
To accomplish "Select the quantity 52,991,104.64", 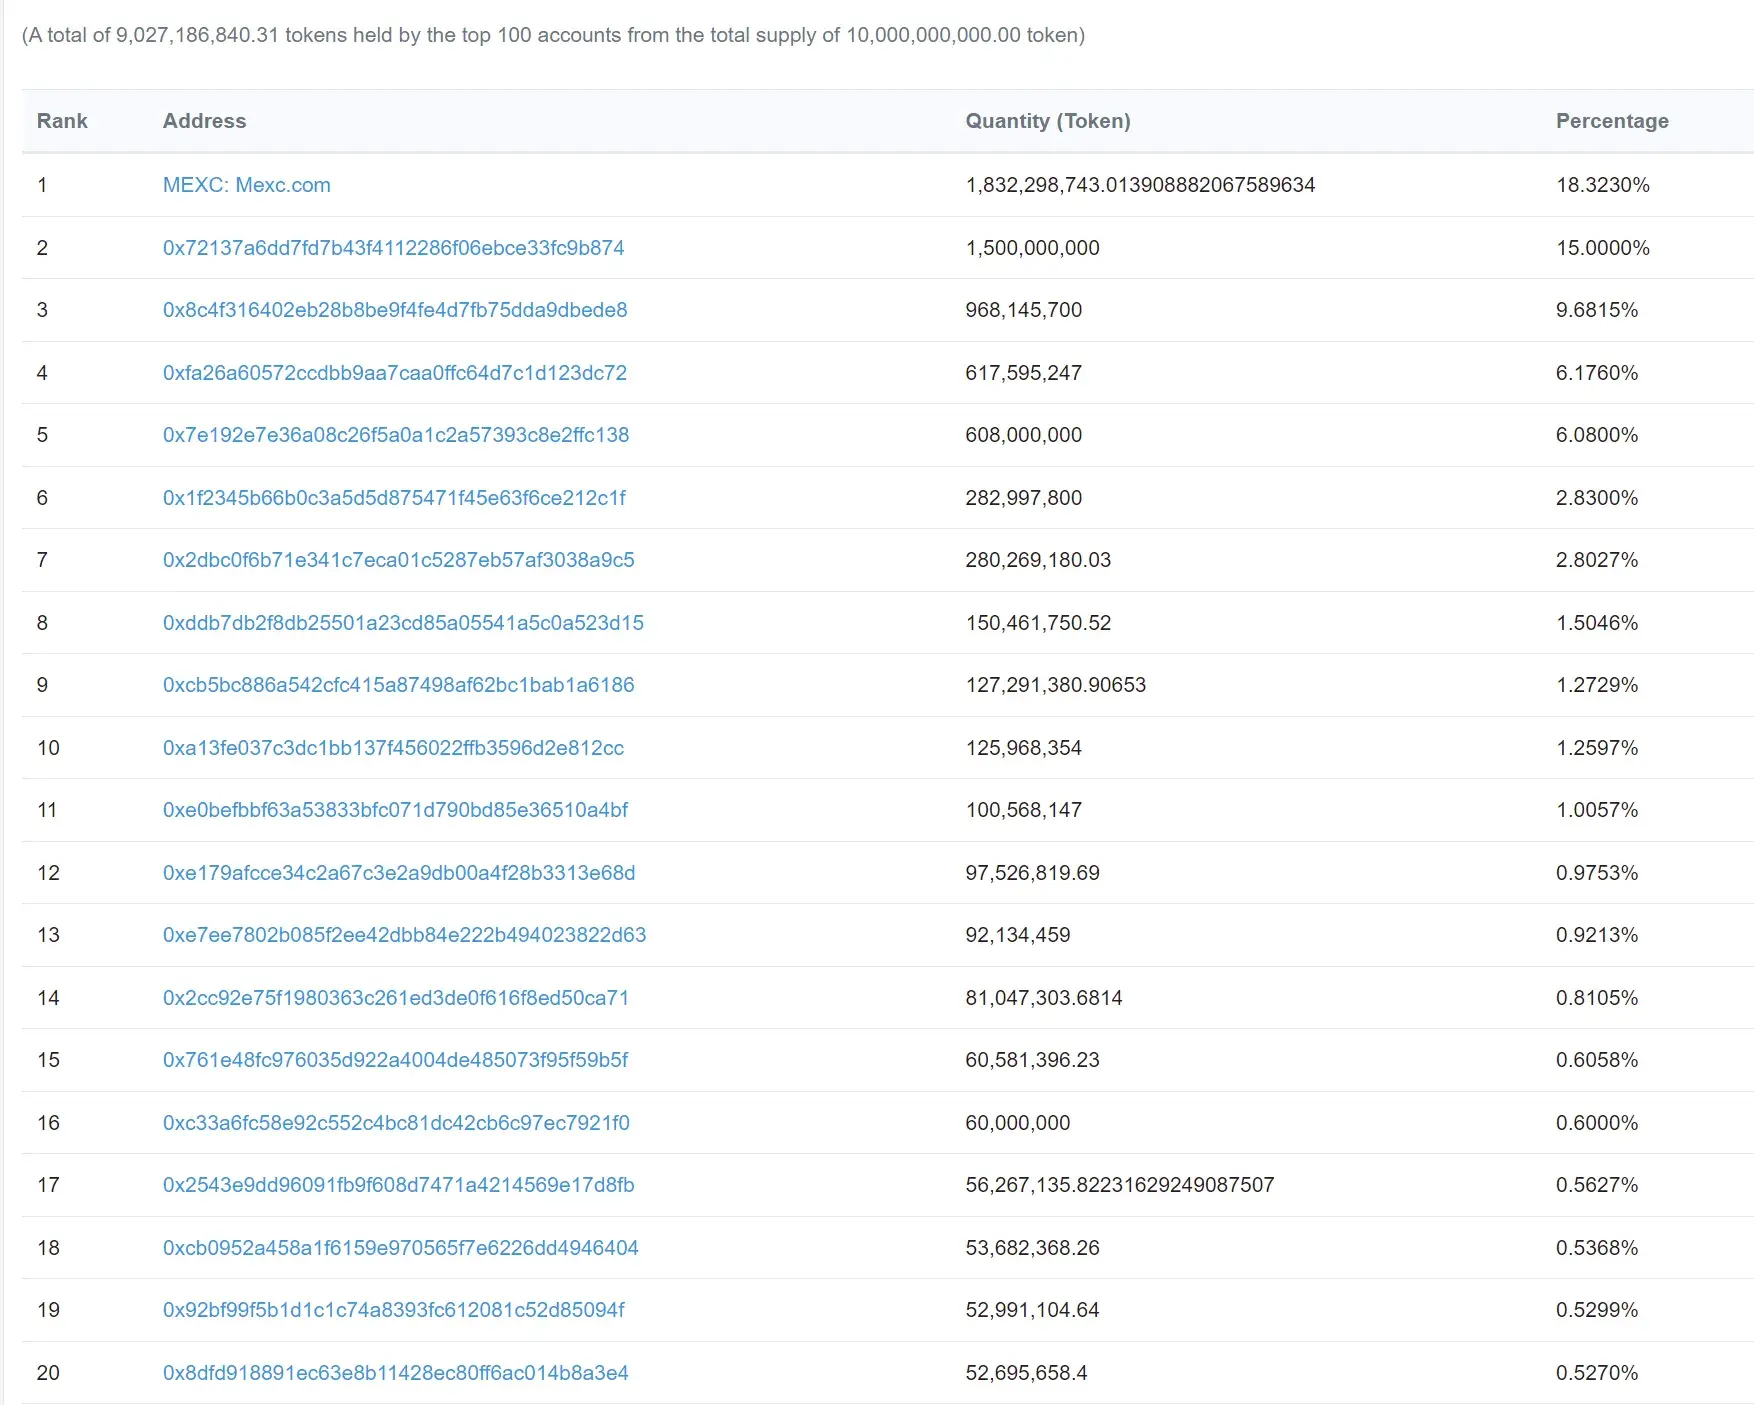I will pos(1032,1310).
